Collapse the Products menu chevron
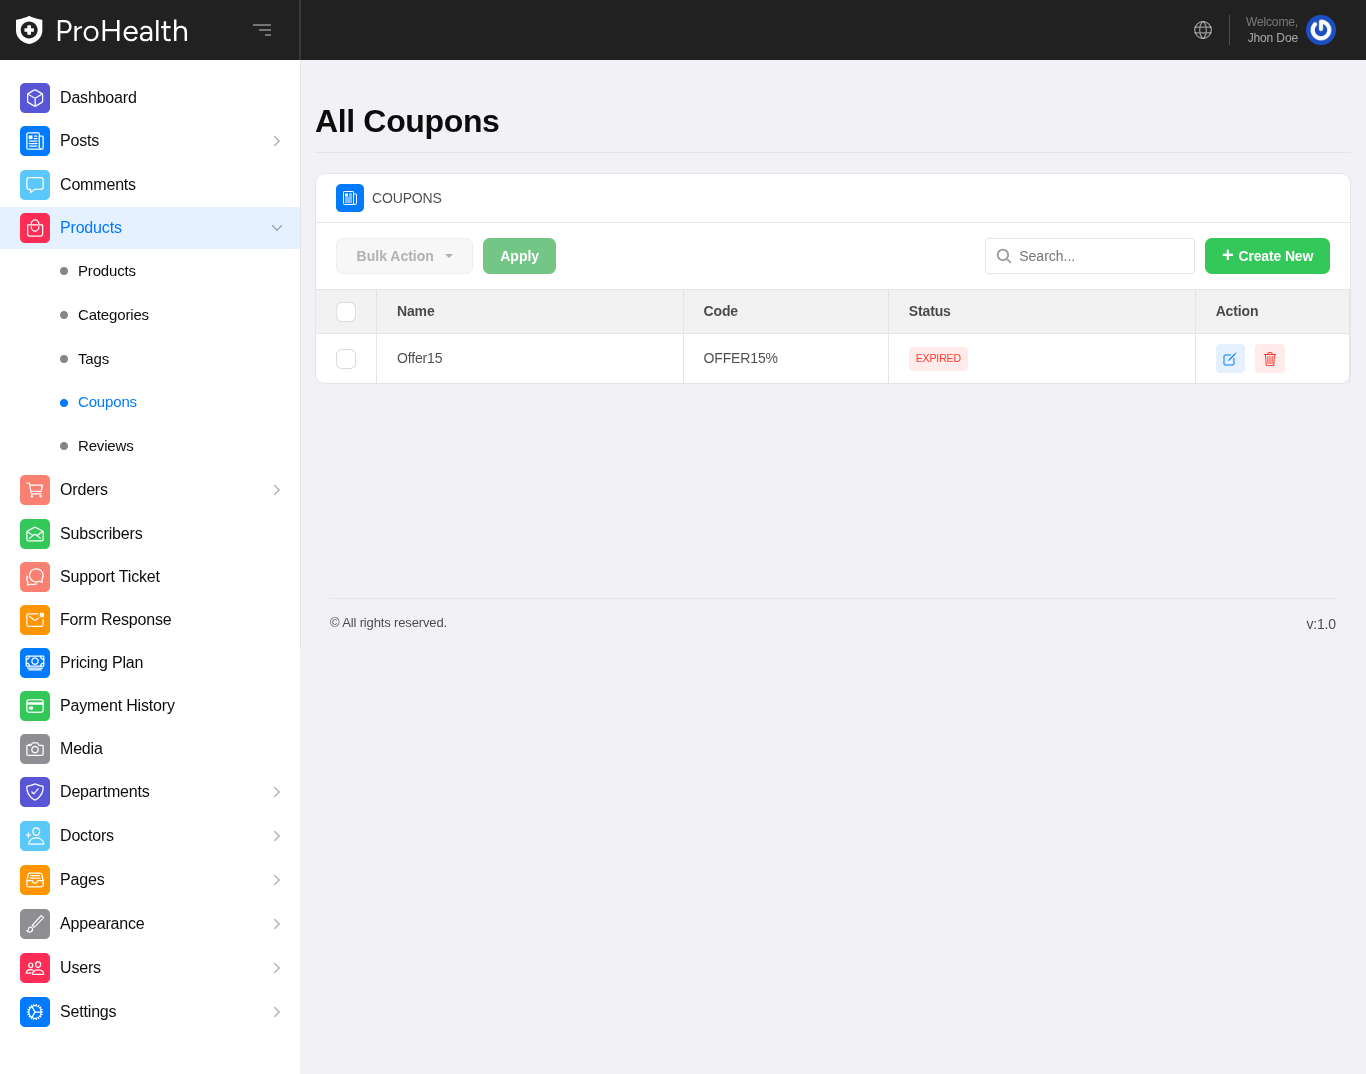The height and width of the screenshot is (1074, 1366). (x=277, y=228)
